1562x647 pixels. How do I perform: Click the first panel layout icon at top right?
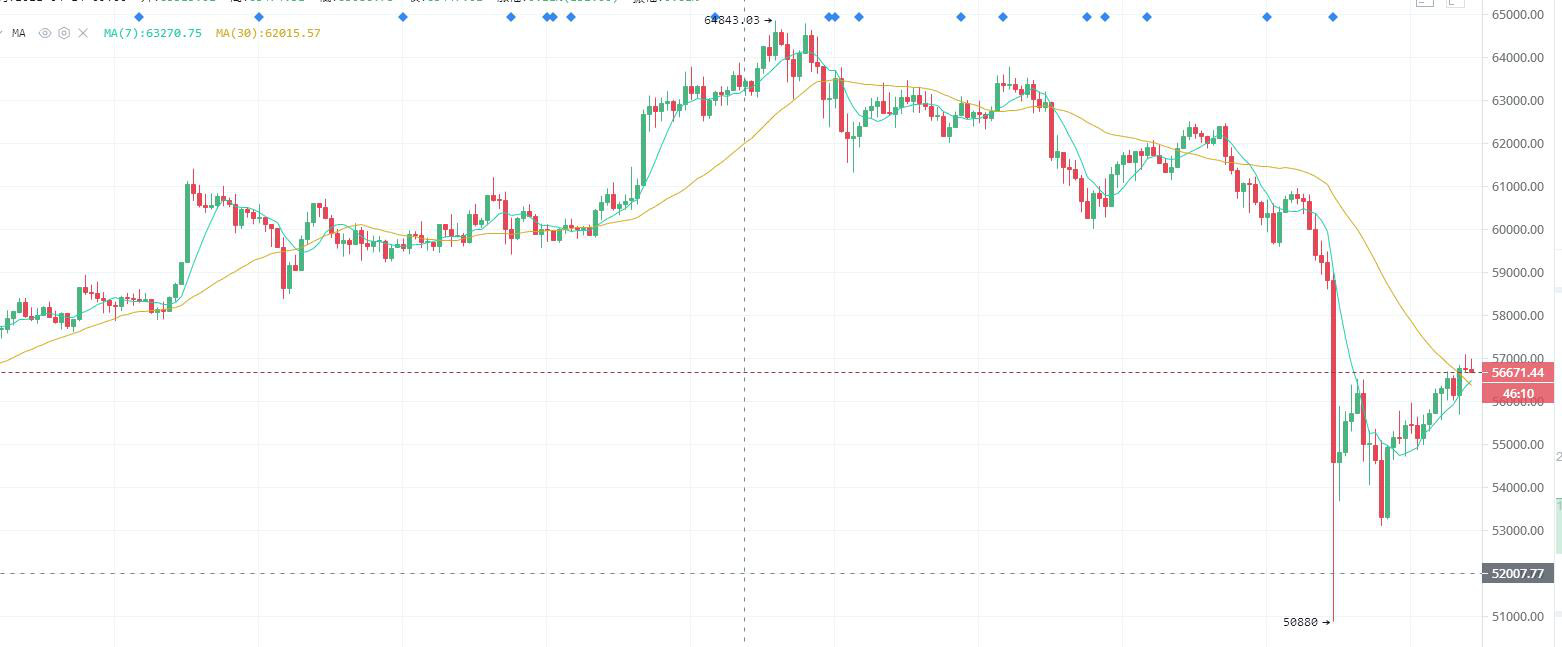tap(1425, 3)
